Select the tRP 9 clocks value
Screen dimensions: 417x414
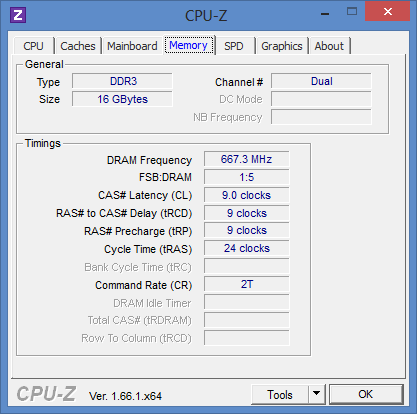point(247,230)
